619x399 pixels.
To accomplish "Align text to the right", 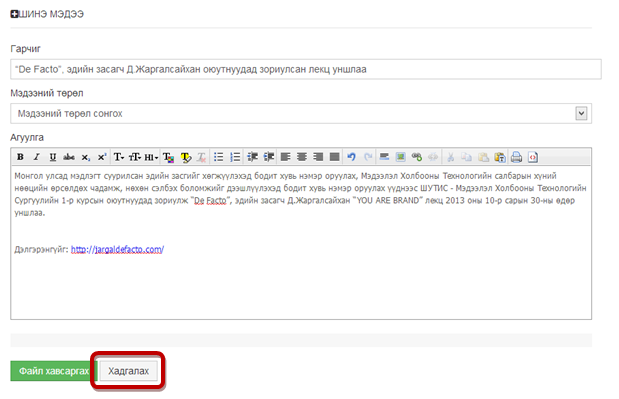I will pos(318,157).
